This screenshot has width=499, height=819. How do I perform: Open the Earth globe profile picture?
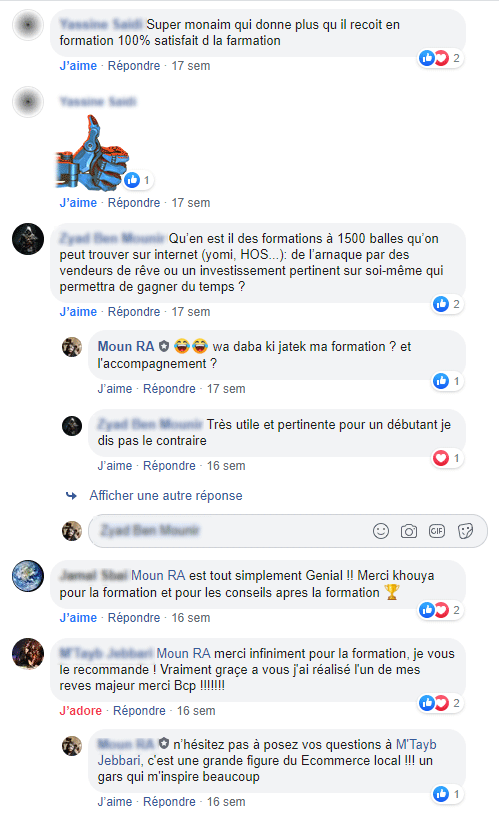click(28, 576)
